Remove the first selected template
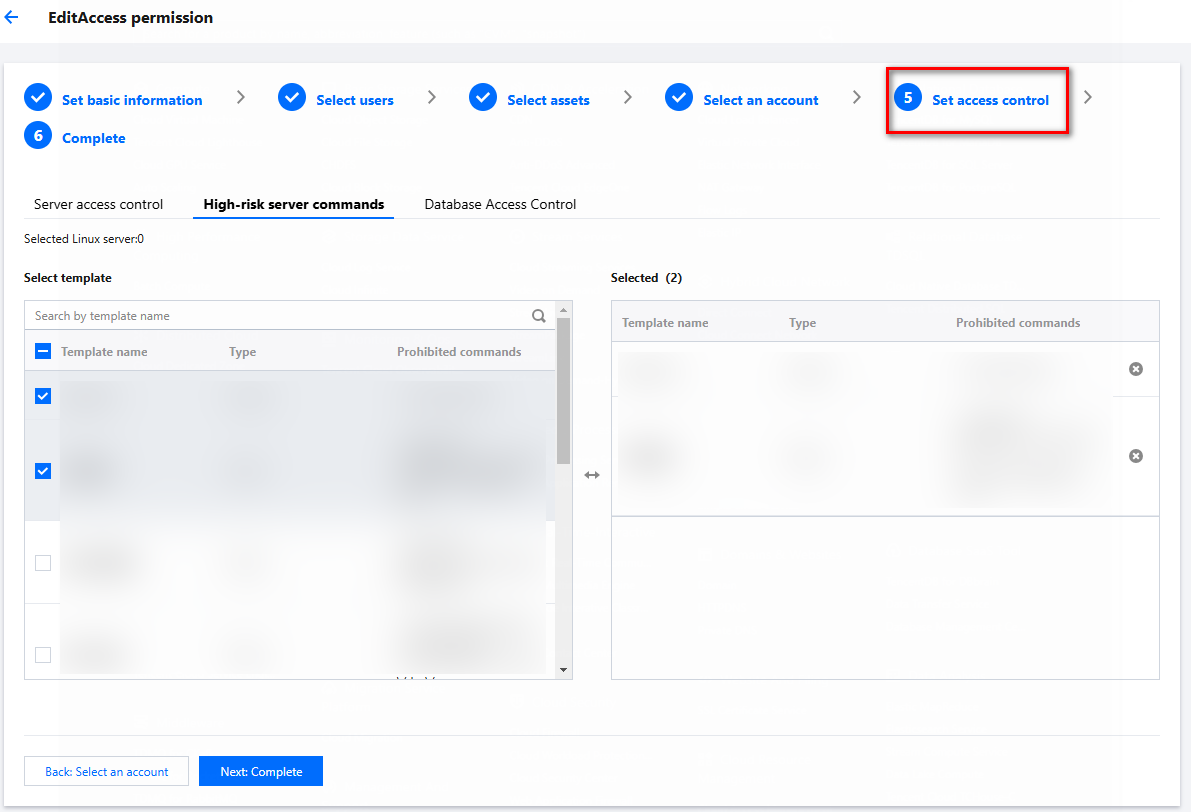The image size is (1192, 812). [x=1135, y=369]
